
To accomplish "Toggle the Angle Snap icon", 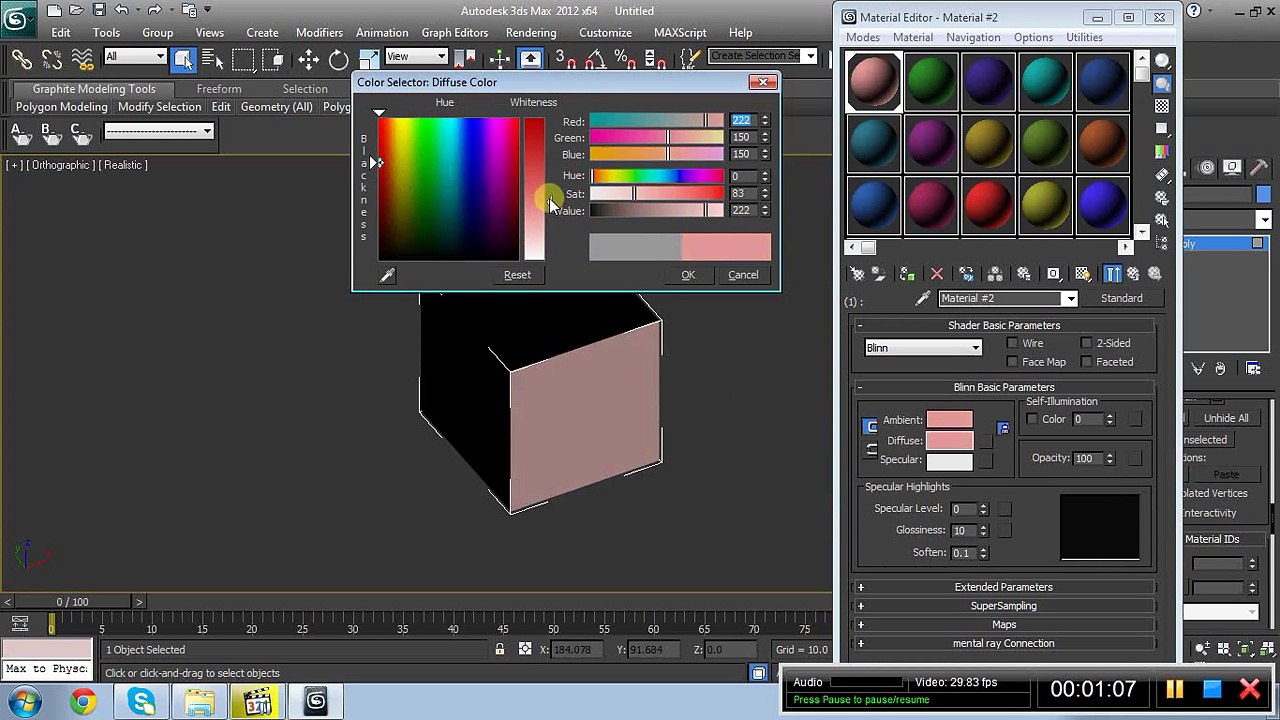I will [x=594, y=58].
